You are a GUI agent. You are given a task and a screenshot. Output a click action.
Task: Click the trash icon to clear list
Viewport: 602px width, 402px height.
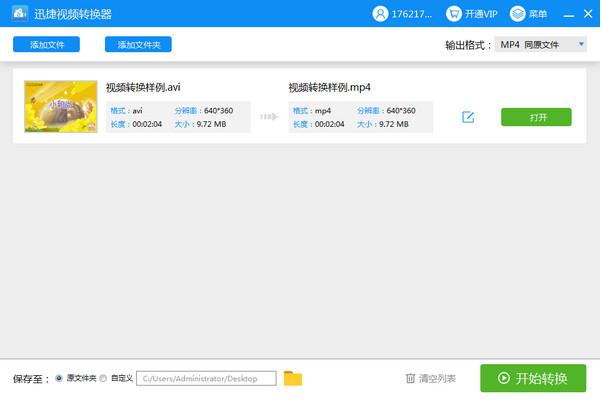point(410,378)
